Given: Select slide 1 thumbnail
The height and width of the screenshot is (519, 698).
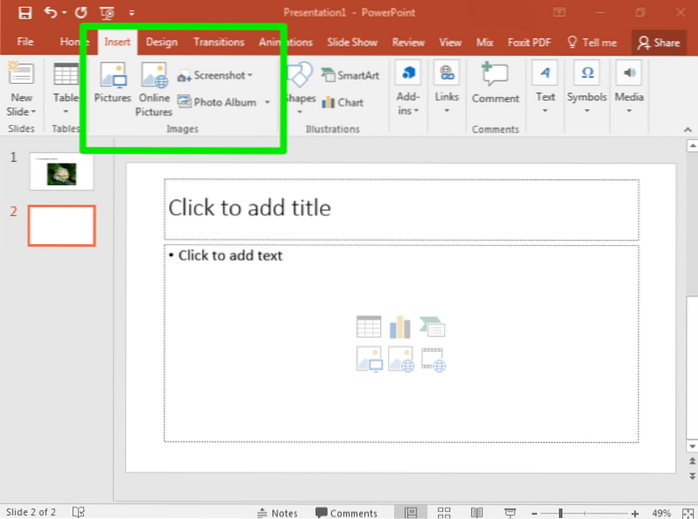Looking at the screenshot, I should pos(61,172).
